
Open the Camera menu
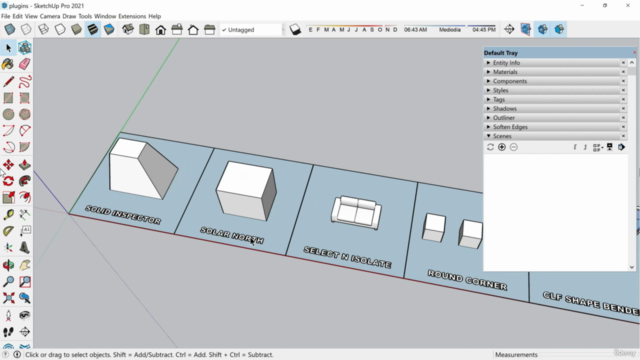(50, 16)
